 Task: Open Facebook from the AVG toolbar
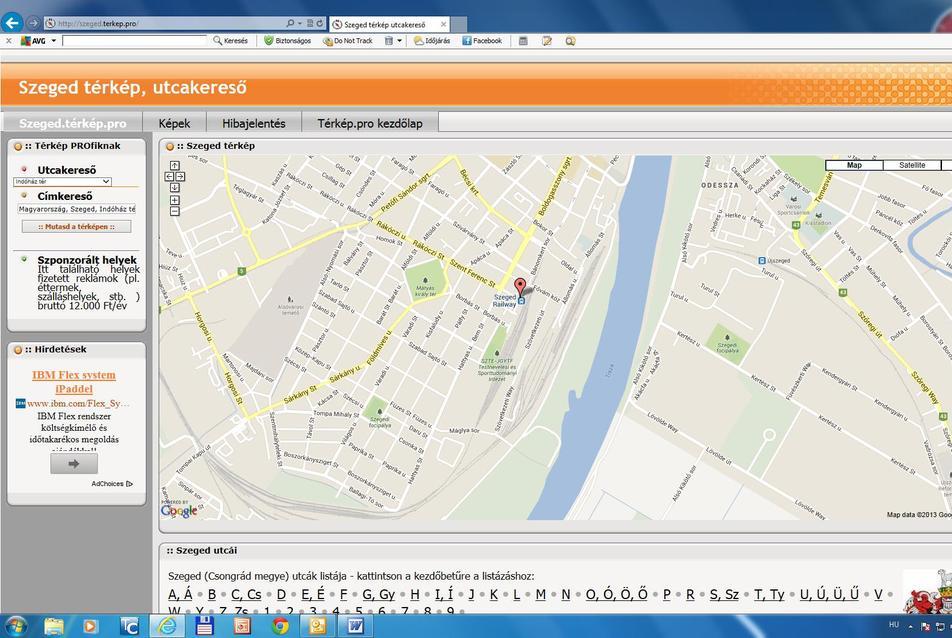[482, 41]
